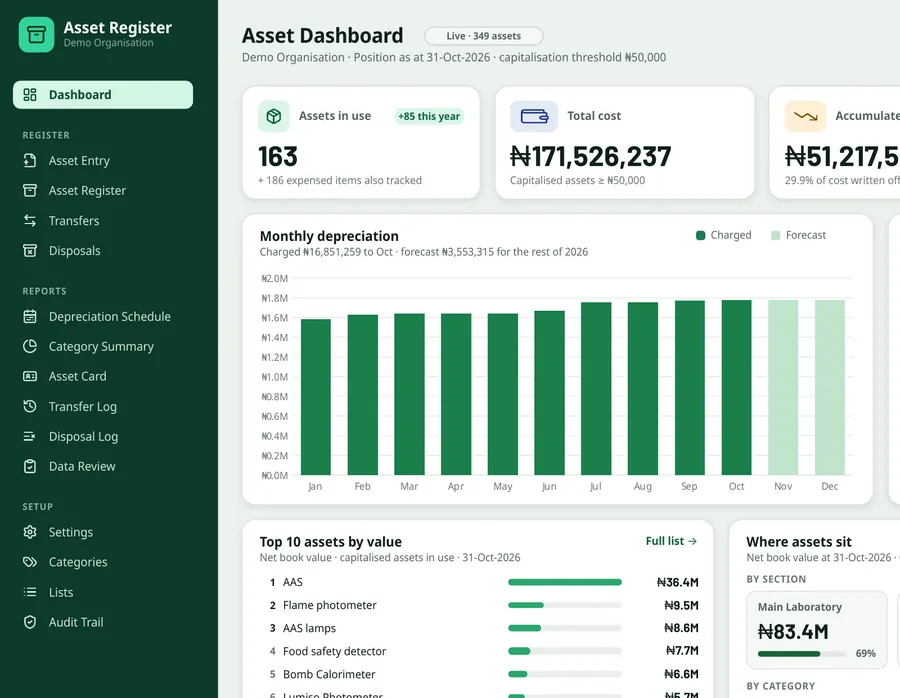
Task: Click the Transfer Log history icon
Action: click(30, 406)
